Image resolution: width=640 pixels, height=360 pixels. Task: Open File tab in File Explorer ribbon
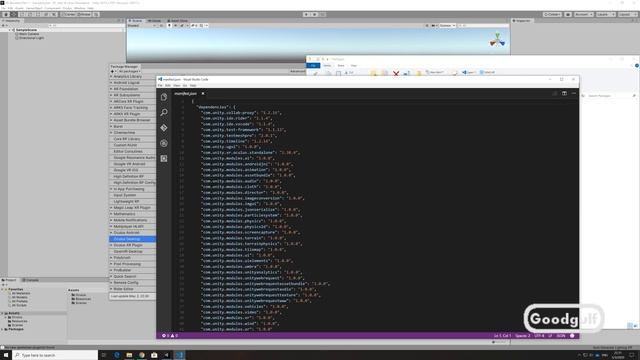[x=313, y=65]
